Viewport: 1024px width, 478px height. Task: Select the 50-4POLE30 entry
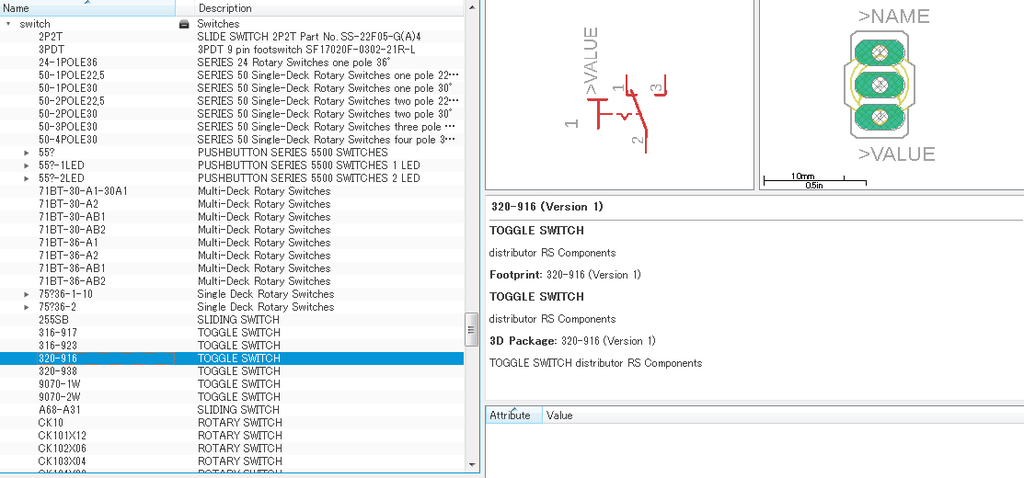point(232,139)
